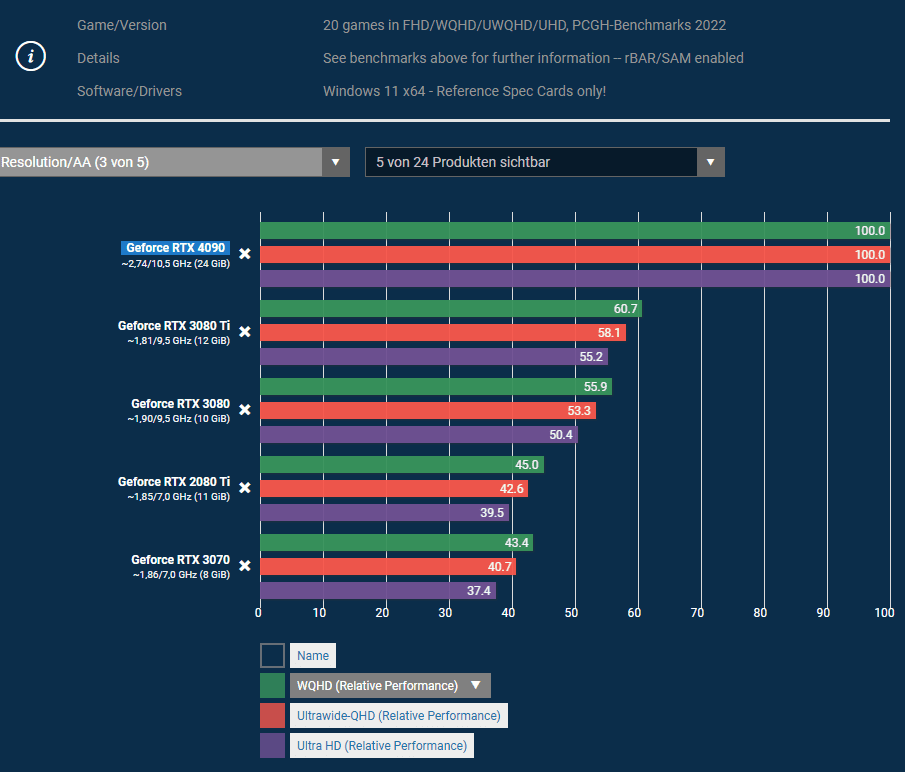The width and height of the screenshot is (905, 772).
Task: Click the red Ultrawide-QHD legend swatch
Action: (x=272, y=715)
